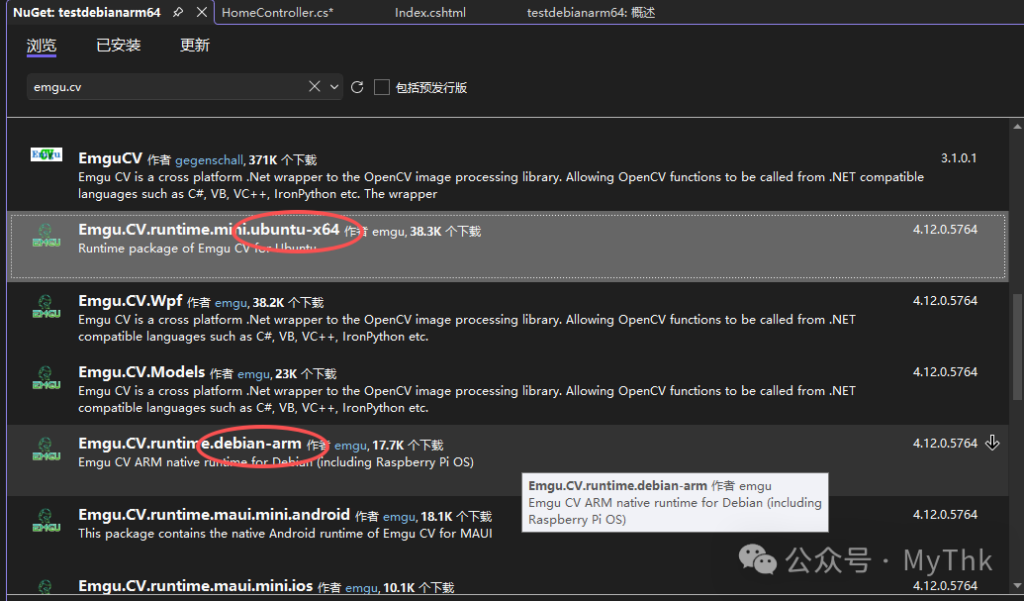Open the 更新 tab
The height and width of the screenshot is (601, 1024).
195,45
